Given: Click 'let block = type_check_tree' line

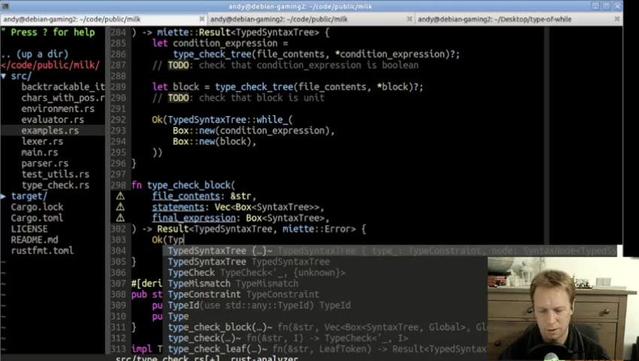Looking at the screenshot, I should point(288,87).
